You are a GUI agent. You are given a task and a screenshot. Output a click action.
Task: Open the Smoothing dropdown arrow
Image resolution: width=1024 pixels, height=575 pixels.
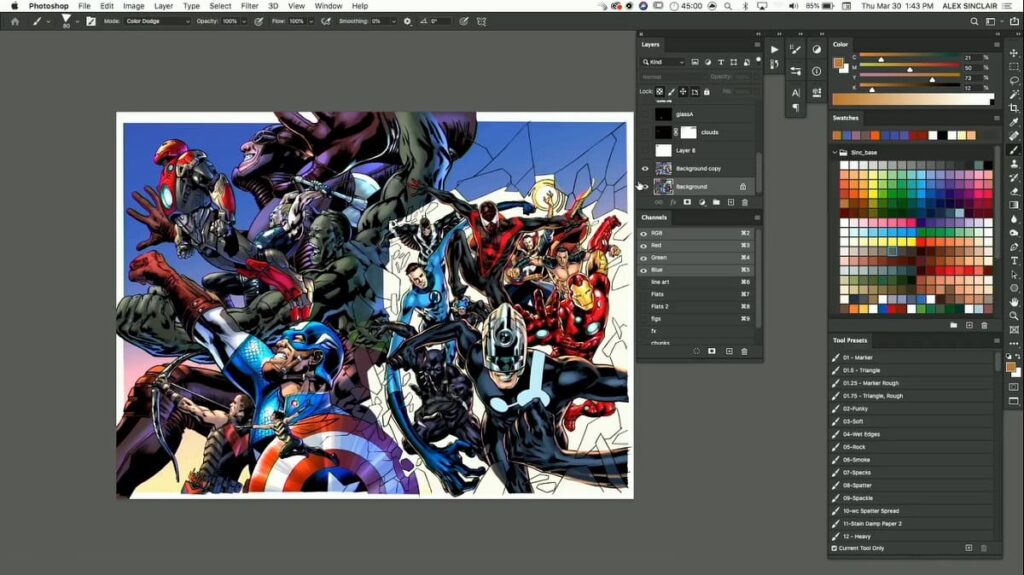pos(393,22)
